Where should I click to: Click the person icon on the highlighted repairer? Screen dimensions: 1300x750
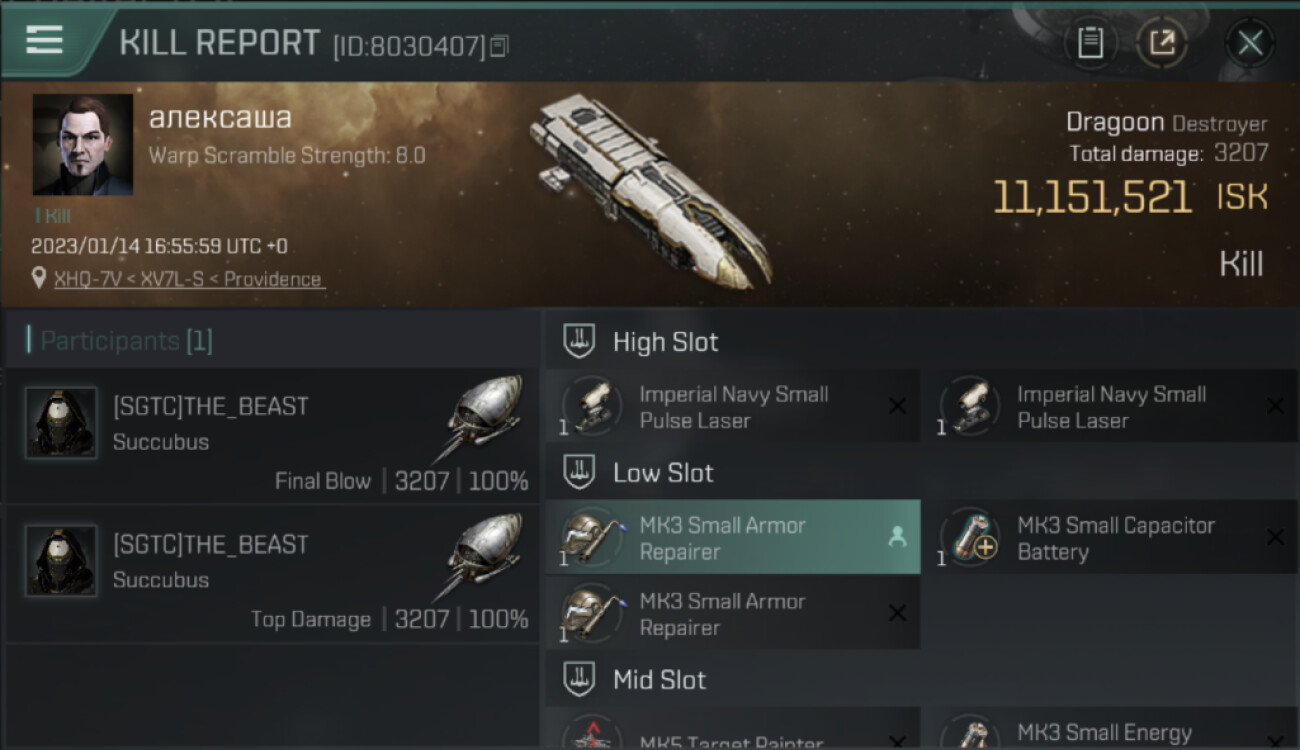[897, 537]
